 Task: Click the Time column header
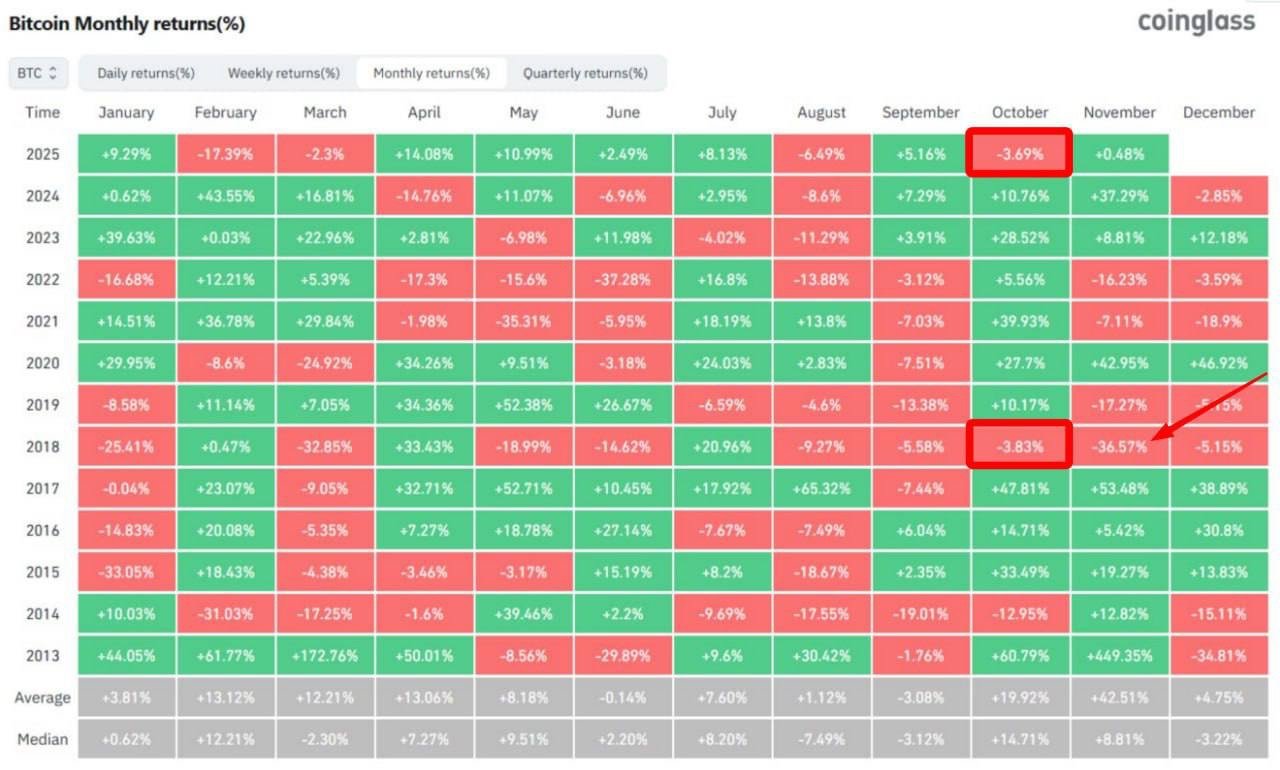[43, 112]
